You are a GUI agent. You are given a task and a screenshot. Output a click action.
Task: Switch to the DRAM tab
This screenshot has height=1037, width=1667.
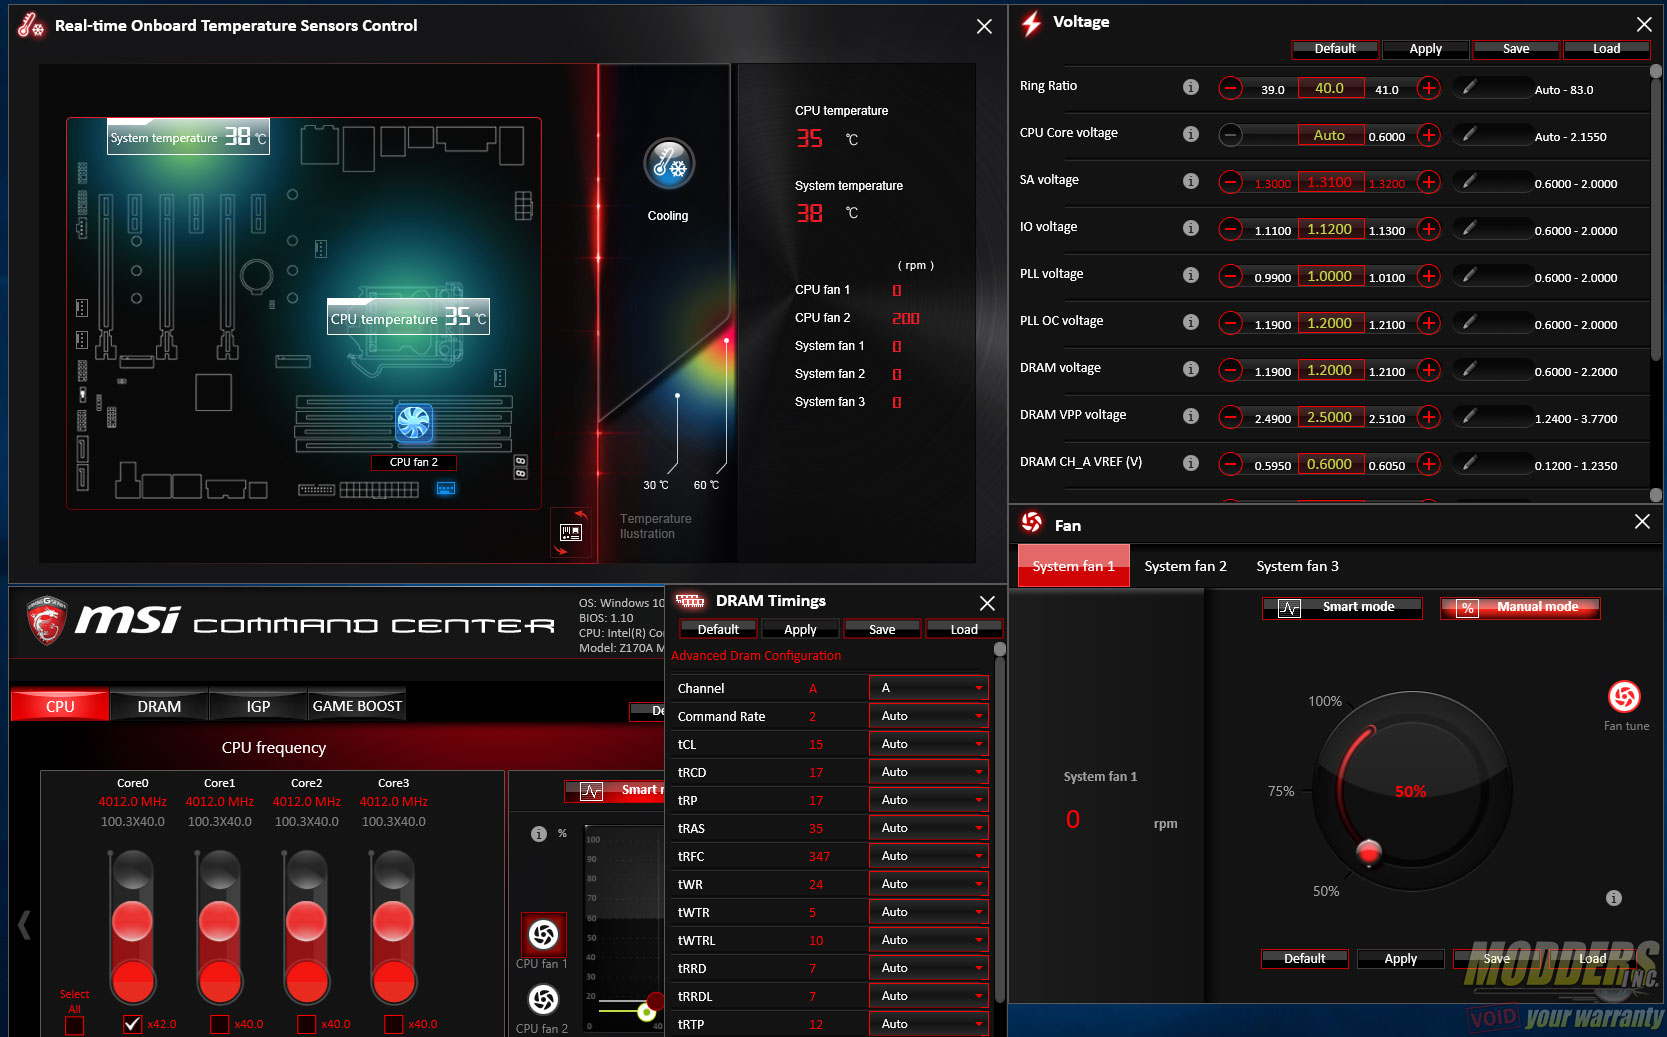159,705
